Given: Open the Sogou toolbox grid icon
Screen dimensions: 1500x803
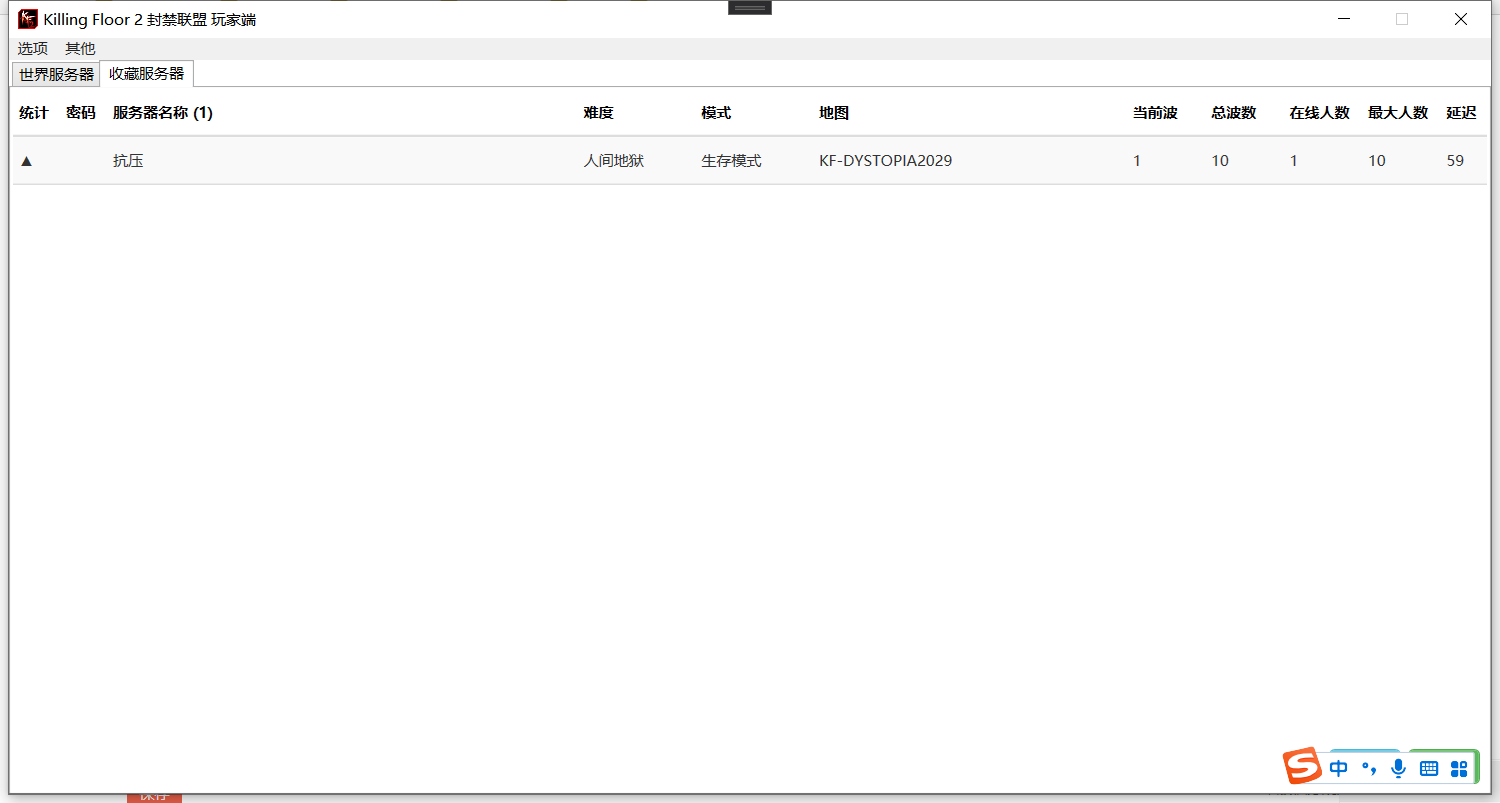Looking at the screenshot, I should (1458, 768).
